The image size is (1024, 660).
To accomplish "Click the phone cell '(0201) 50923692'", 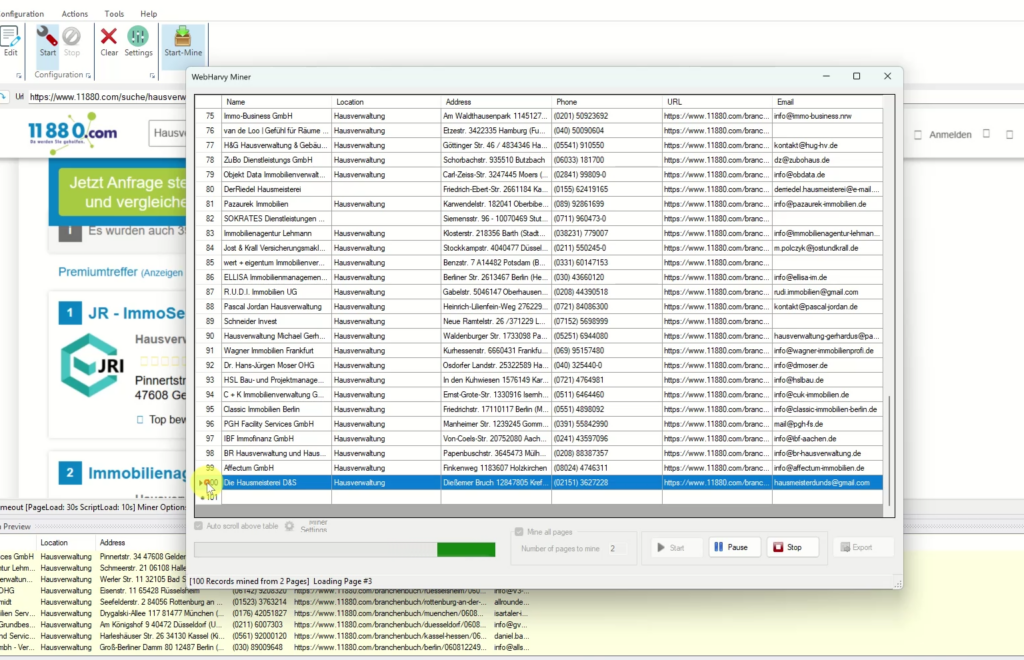I will (607, 116).
